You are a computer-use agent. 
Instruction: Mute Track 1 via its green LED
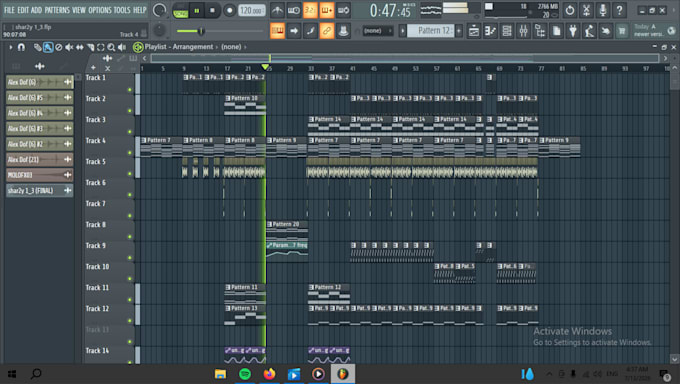click(130, 90)
